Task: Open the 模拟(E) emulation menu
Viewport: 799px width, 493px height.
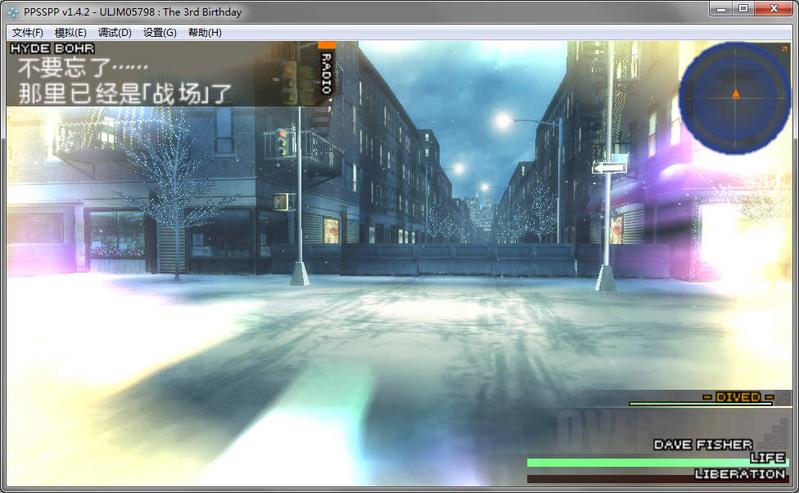Action: click(71, 33)
